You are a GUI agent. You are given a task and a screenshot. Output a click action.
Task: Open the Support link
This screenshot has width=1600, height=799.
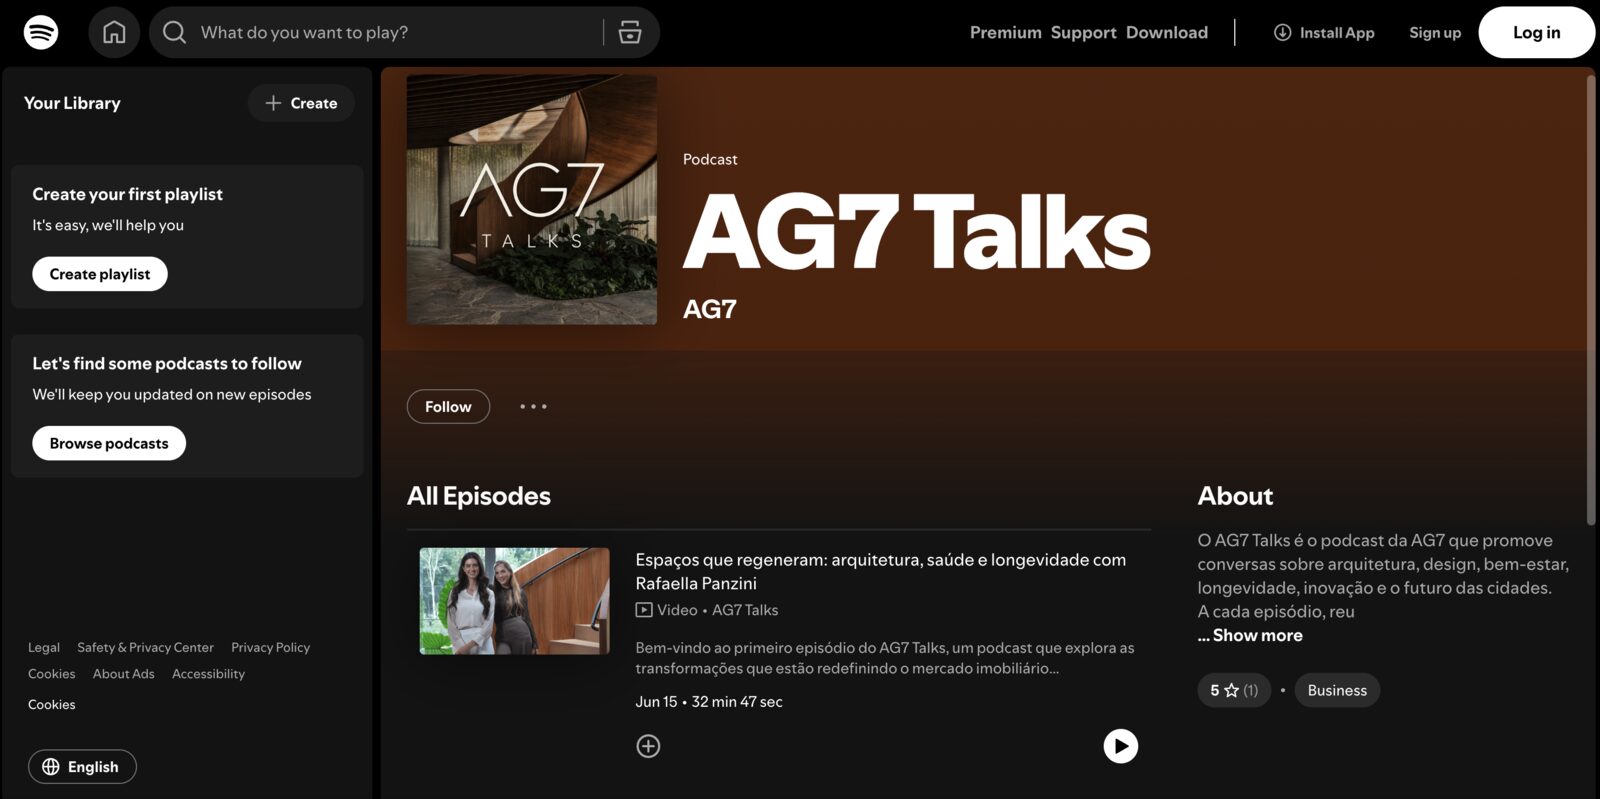click(1083, 32)
